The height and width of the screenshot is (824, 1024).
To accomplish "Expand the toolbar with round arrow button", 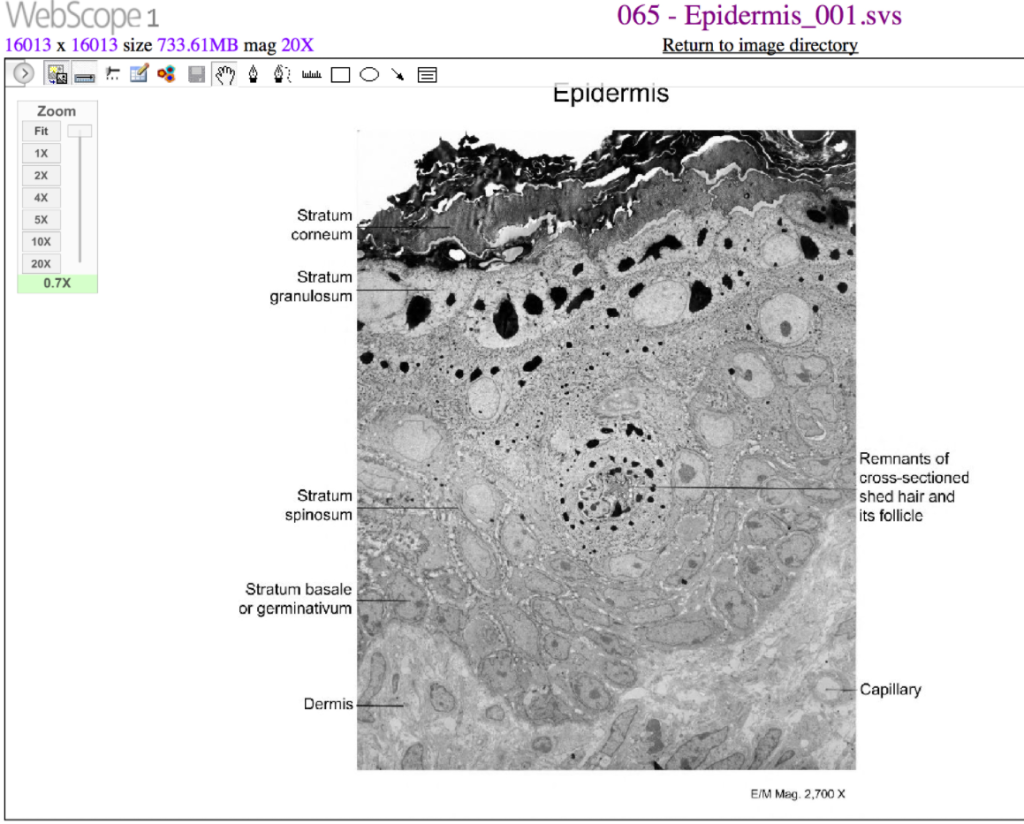I will pyautogui.click(x=24, y=74).
